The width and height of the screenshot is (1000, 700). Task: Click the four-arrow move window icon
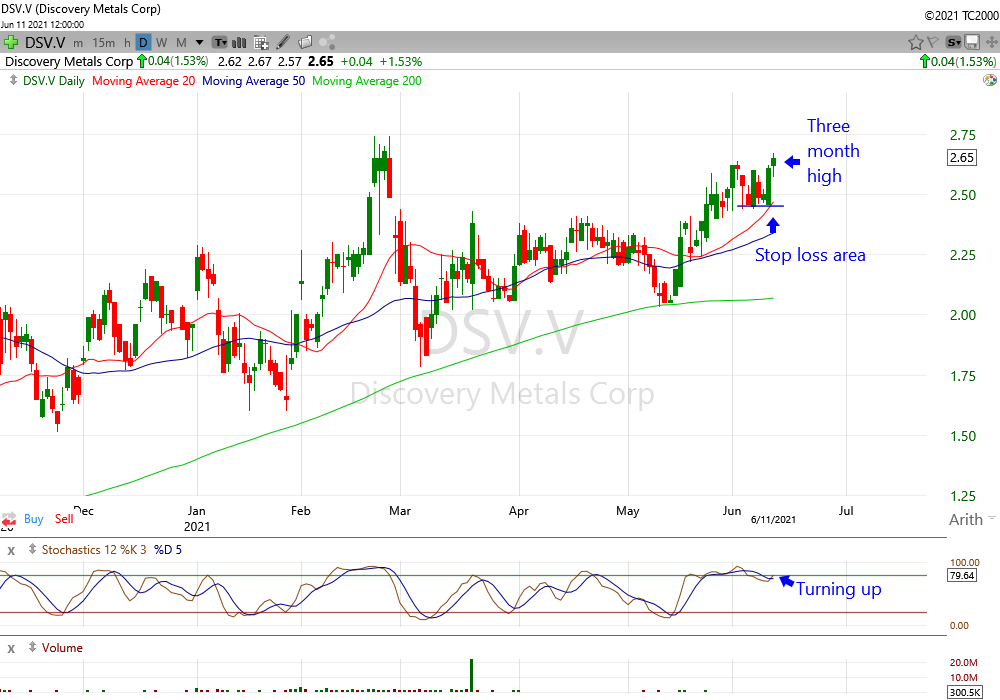pyautogui.click(x=991, y=43)
